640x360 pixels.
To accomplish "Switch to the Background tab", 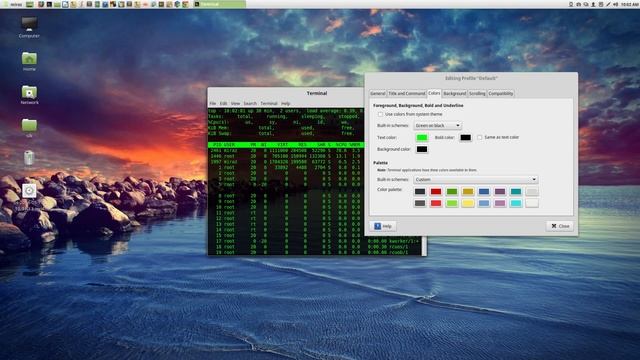I will (454, 93).
